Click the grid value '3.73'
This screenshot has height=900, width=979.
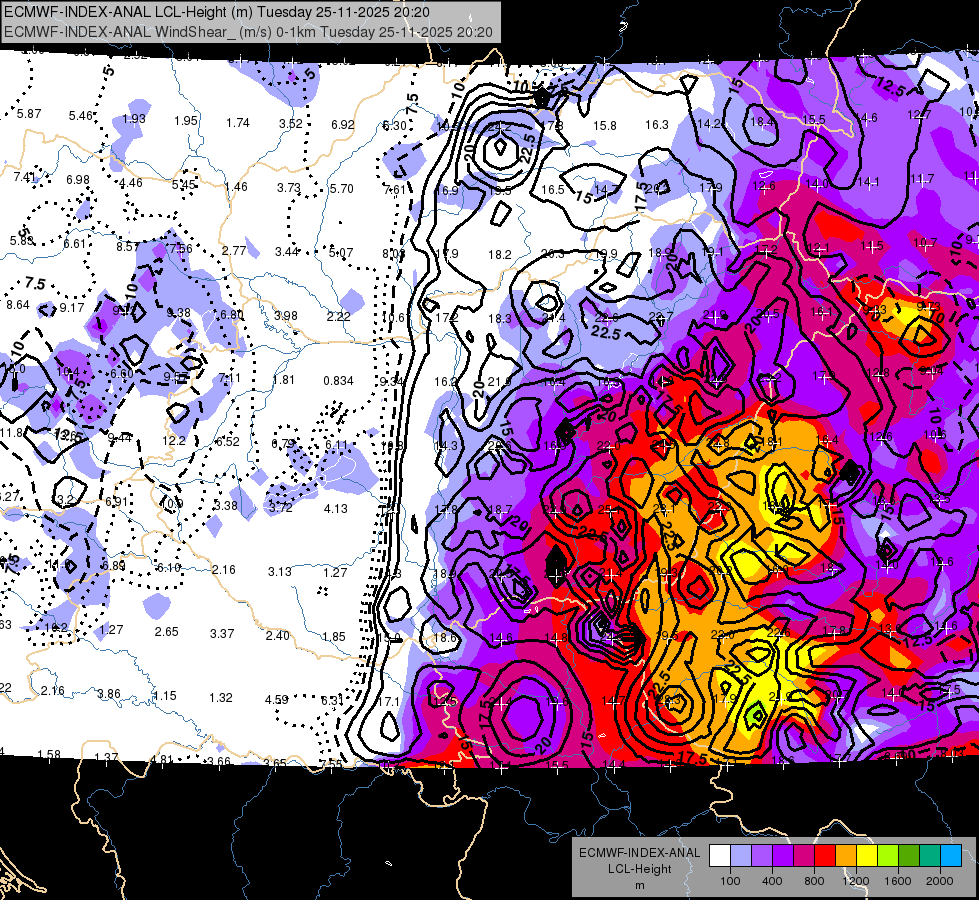click(289, 187)
